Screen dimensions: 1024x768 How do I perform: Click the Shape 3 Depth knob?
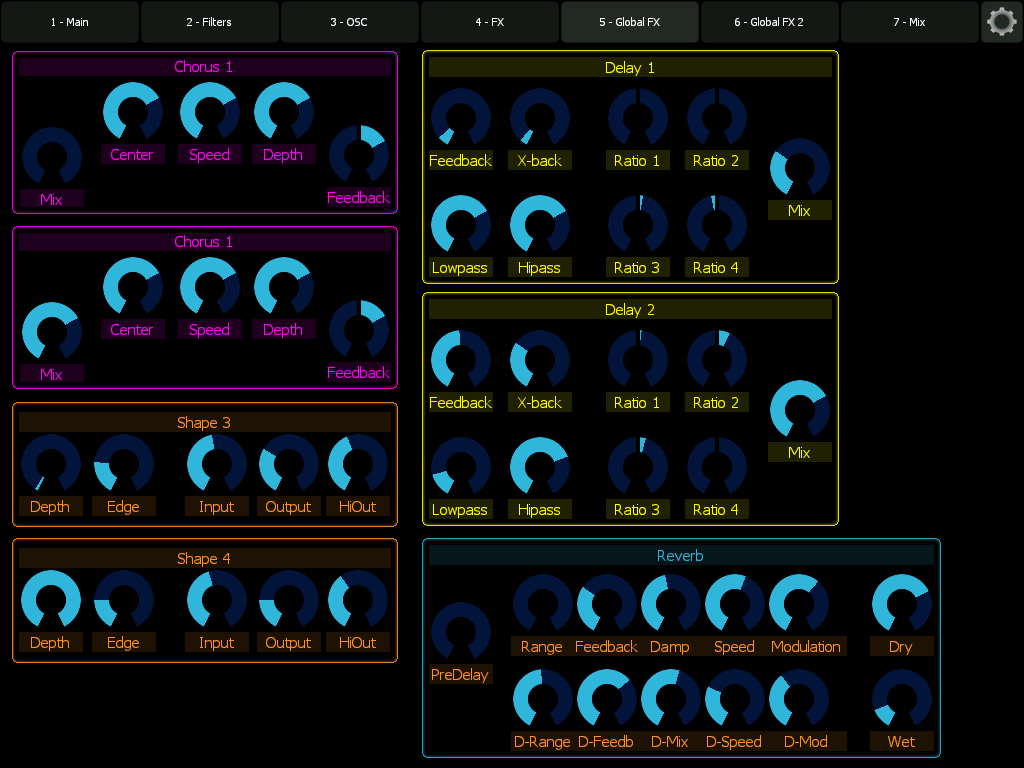click(x=51, y=464)
